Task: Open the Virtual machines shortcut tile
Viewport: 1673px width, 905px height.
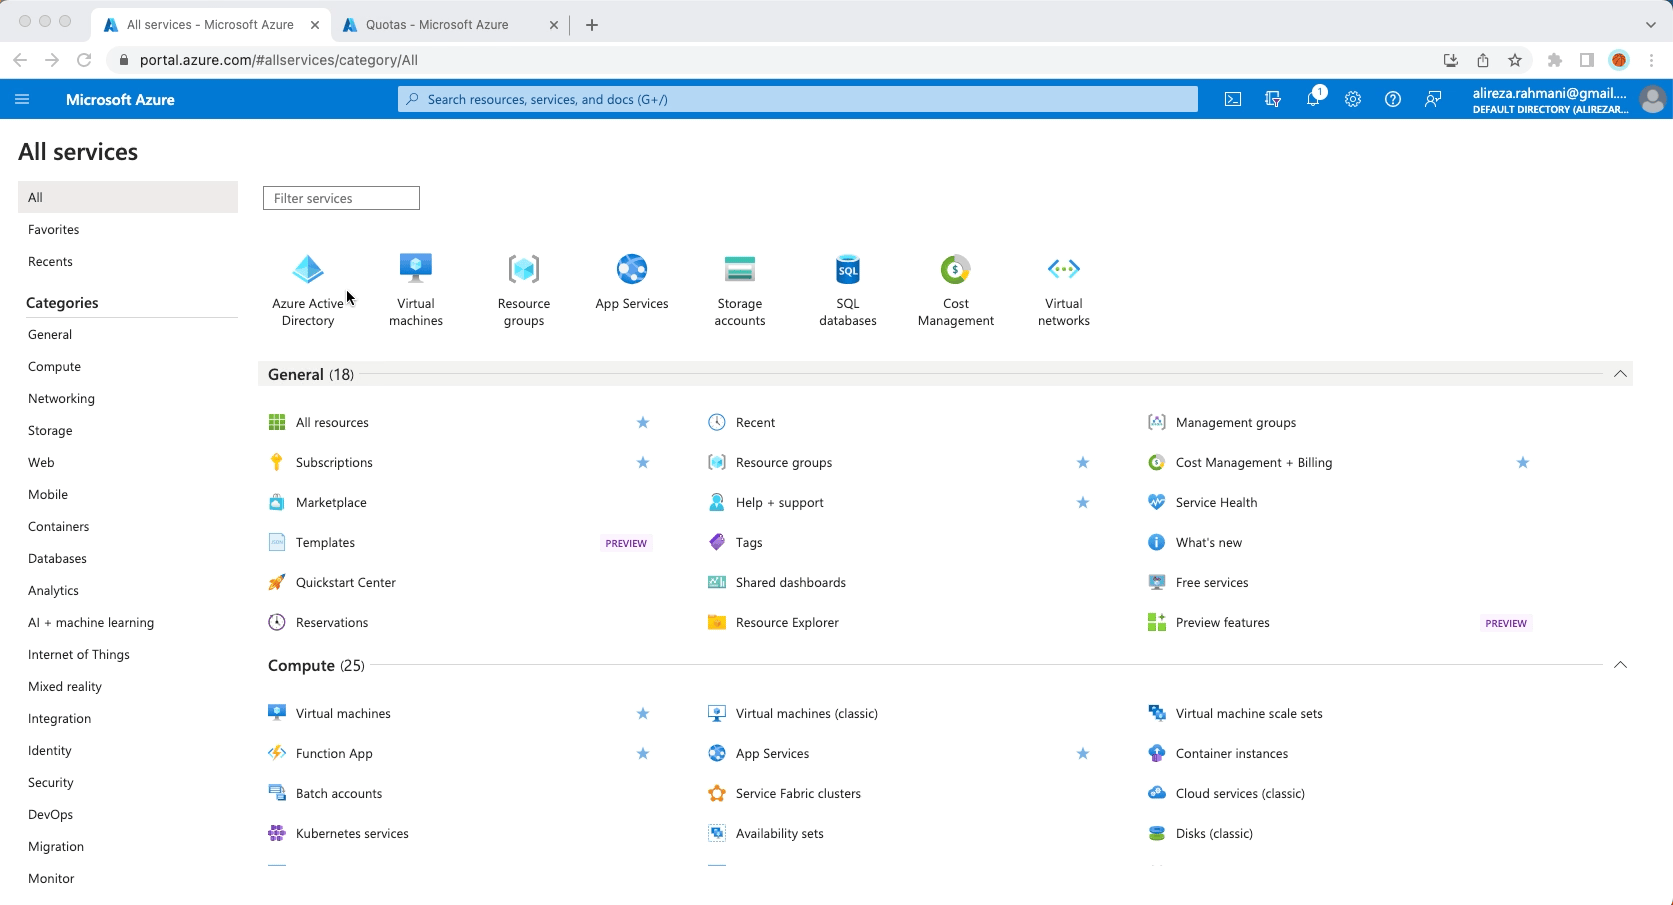Action: pos(416,290)
